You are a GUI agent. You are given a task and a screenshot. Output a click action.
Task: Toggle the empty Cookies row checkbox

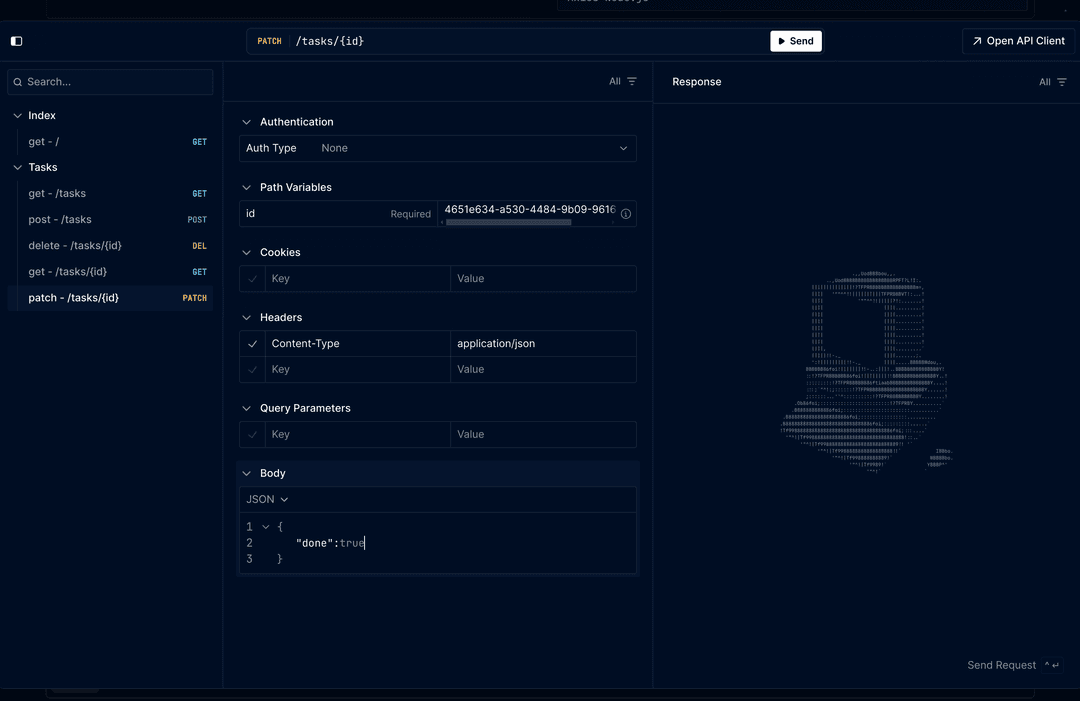[252, 279]
